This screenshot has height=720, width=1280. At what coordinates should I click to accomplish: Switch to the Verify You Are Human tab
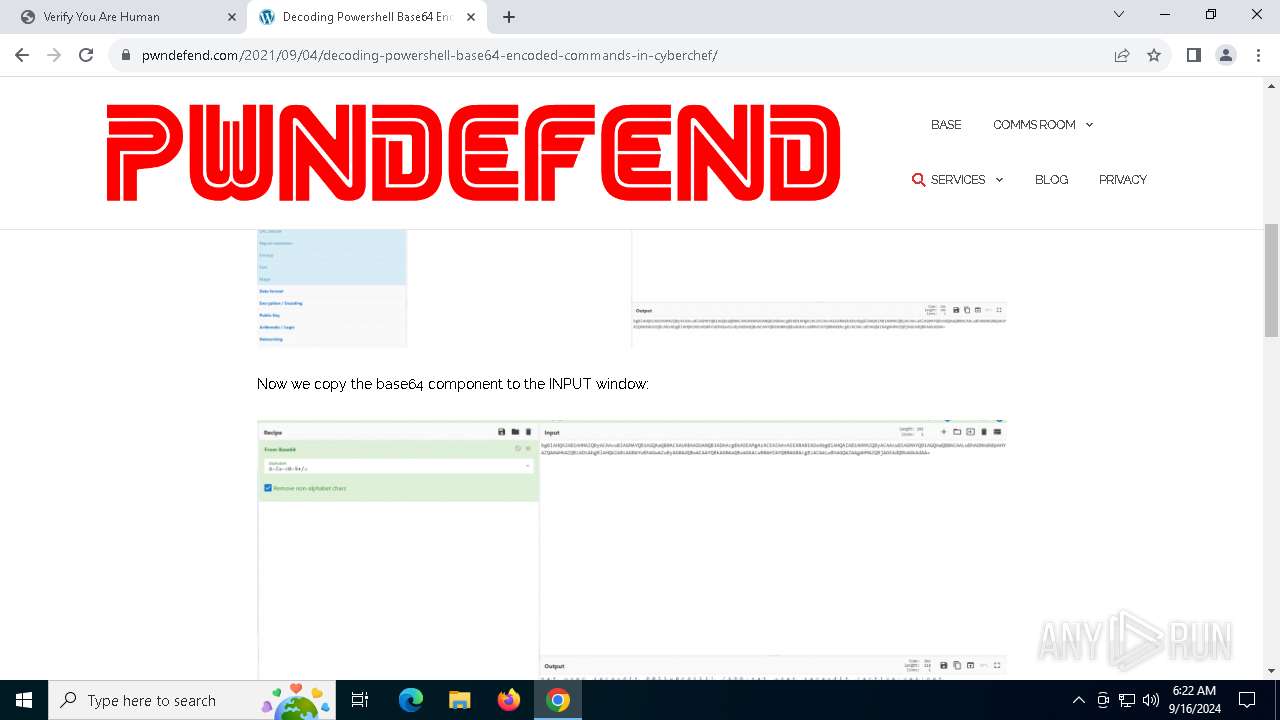pos(128,16)
